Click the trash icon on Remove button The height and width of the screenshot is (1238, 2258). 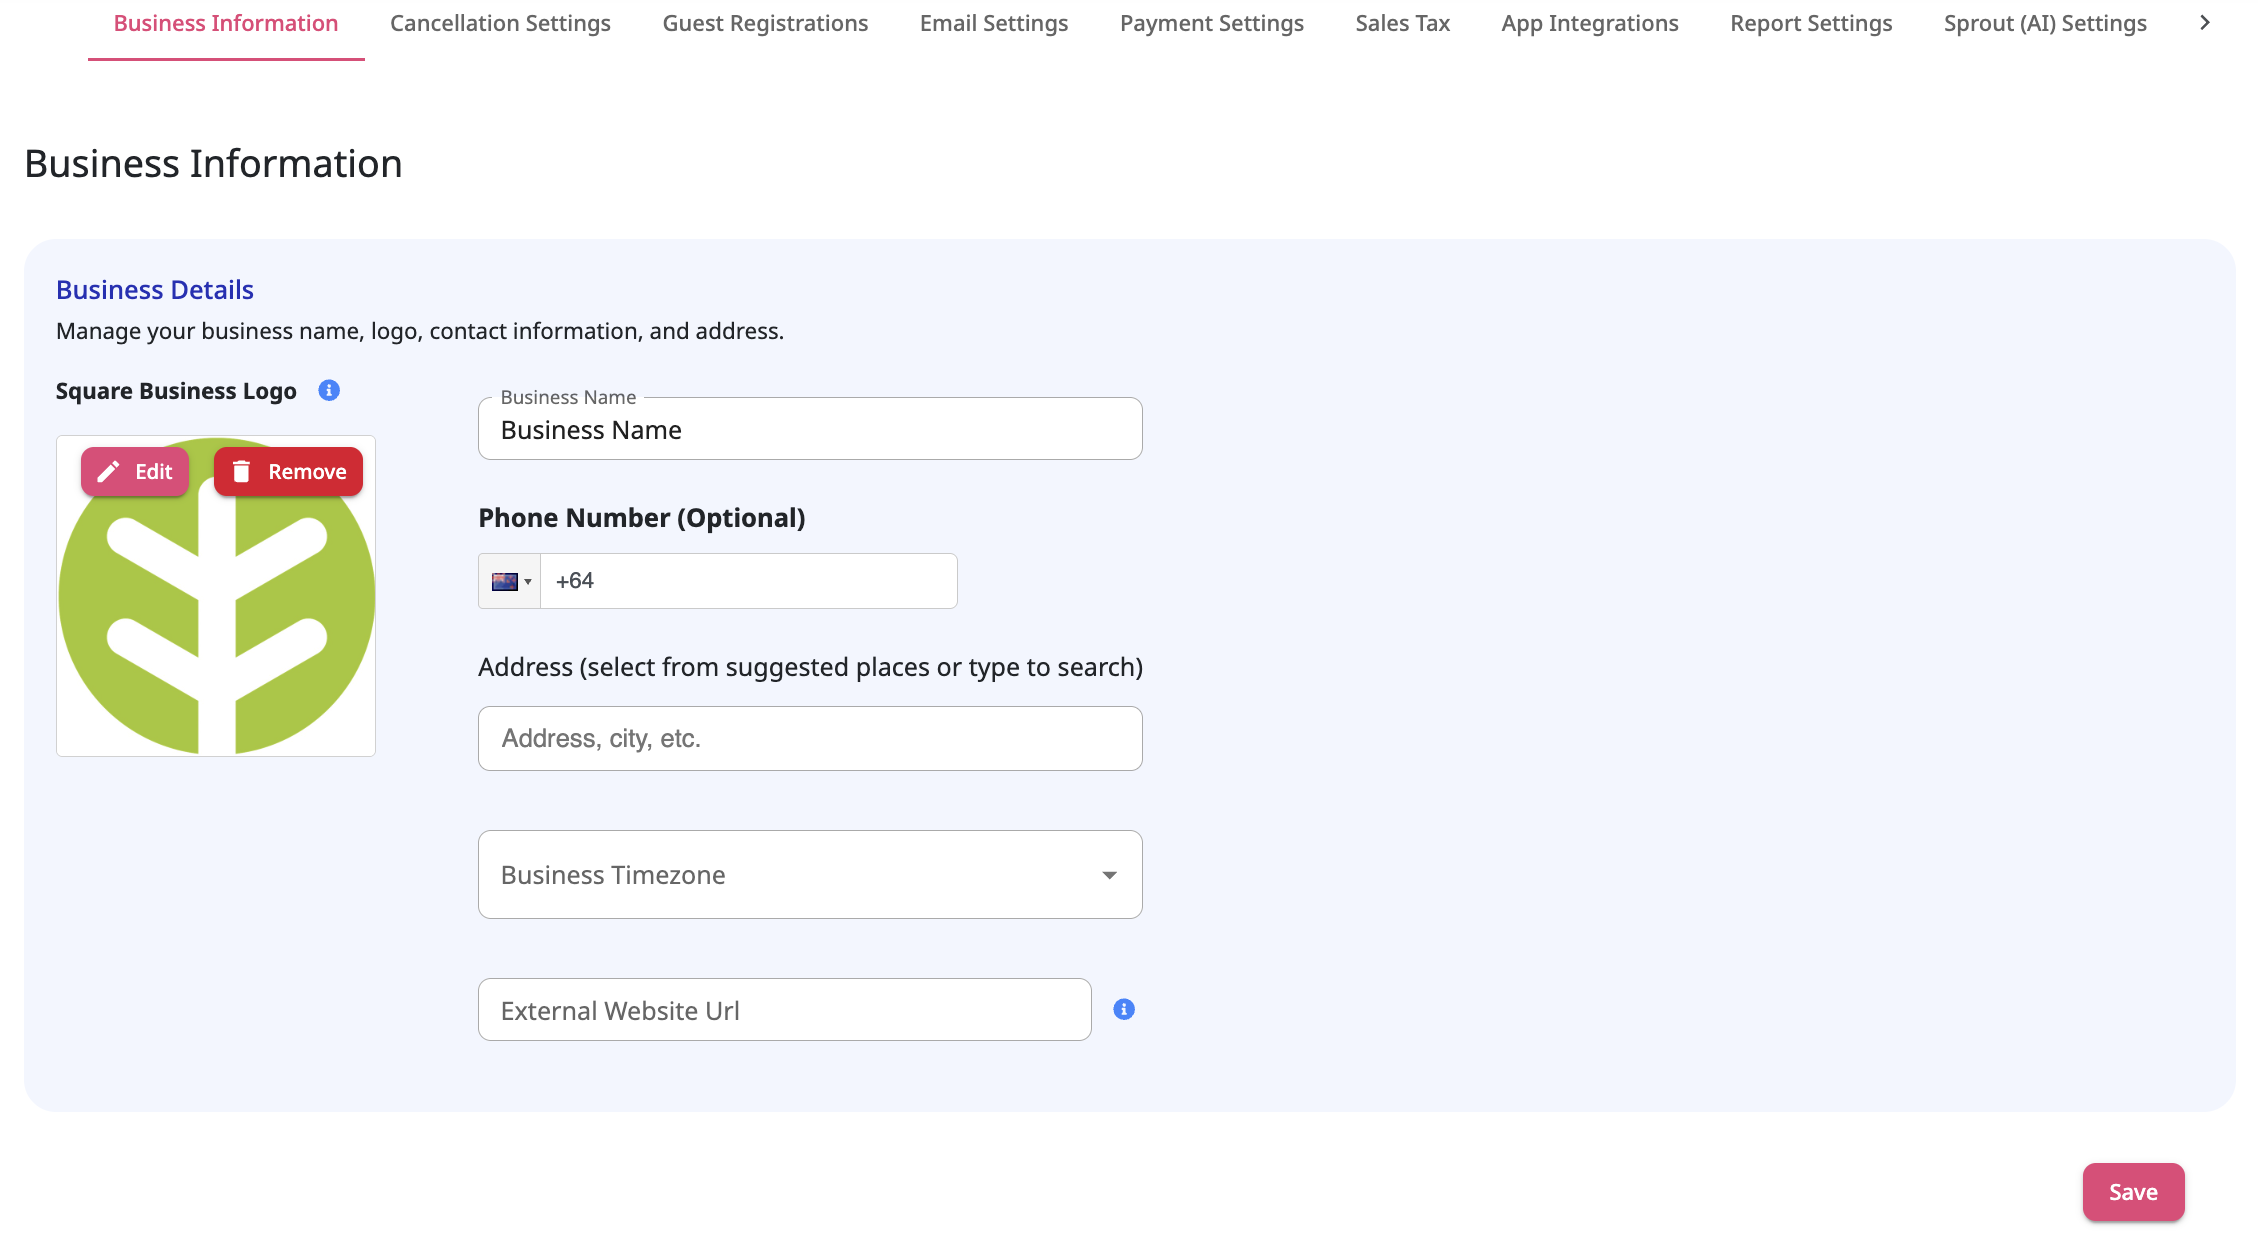coord(241,472)
